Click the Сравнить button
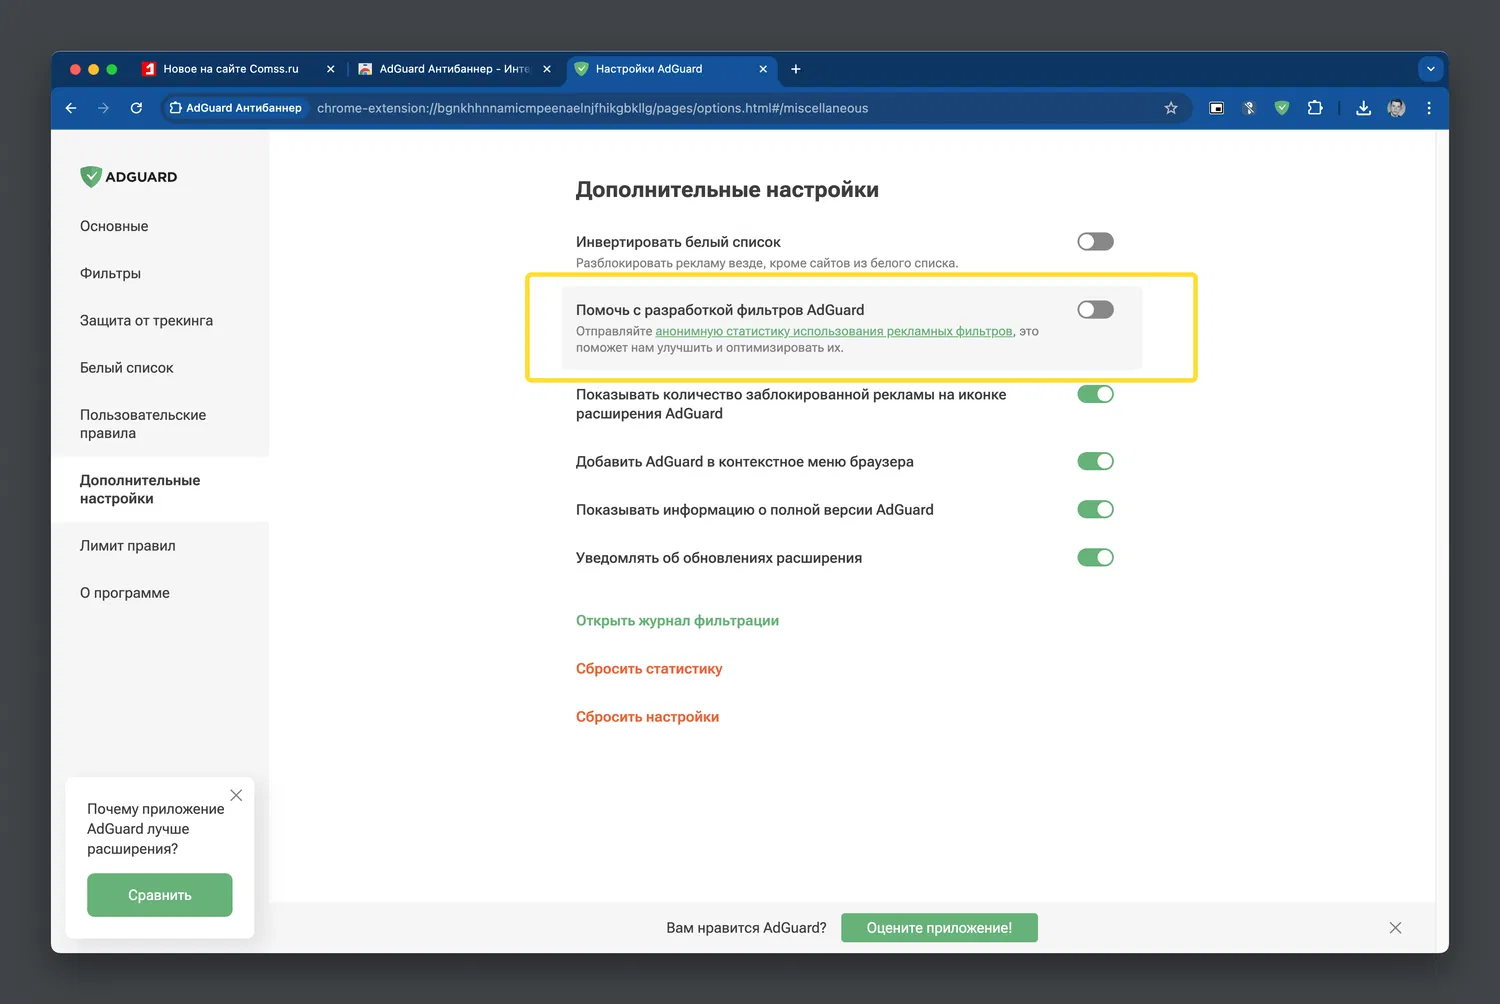The height and width of the screenshot is (1004, 1500). pyautogui.click(x=160, y=895)
